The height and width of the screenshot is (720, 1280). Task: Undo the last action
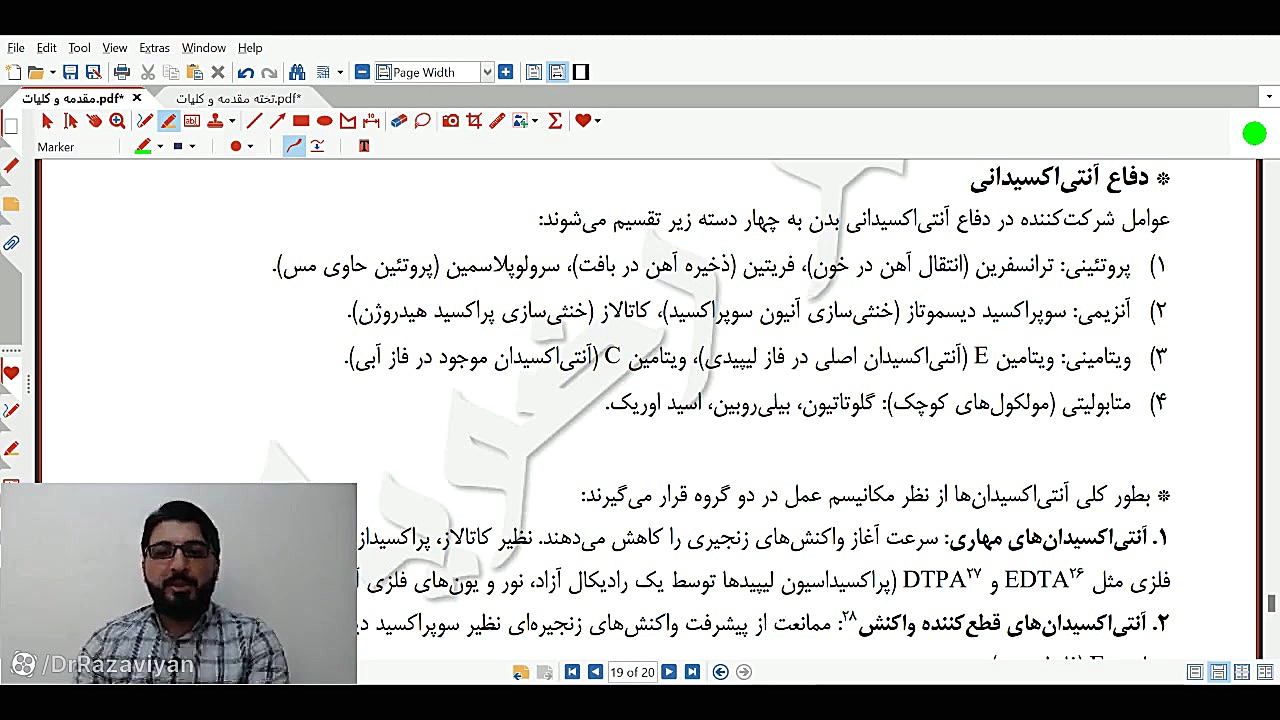(246, 72)
